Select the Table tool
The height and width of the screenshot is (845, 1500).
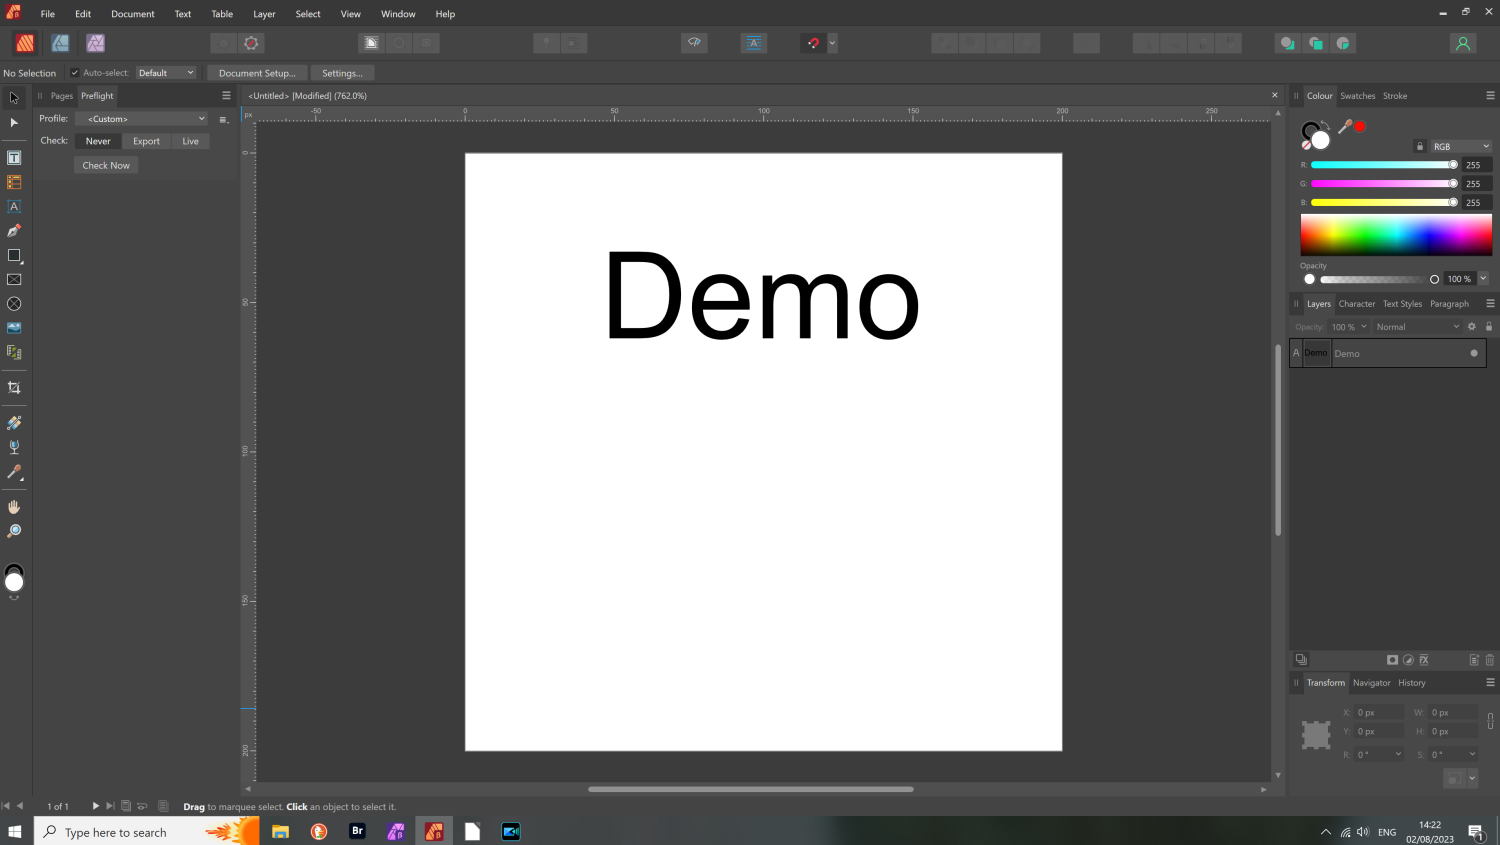click(14, 182)
